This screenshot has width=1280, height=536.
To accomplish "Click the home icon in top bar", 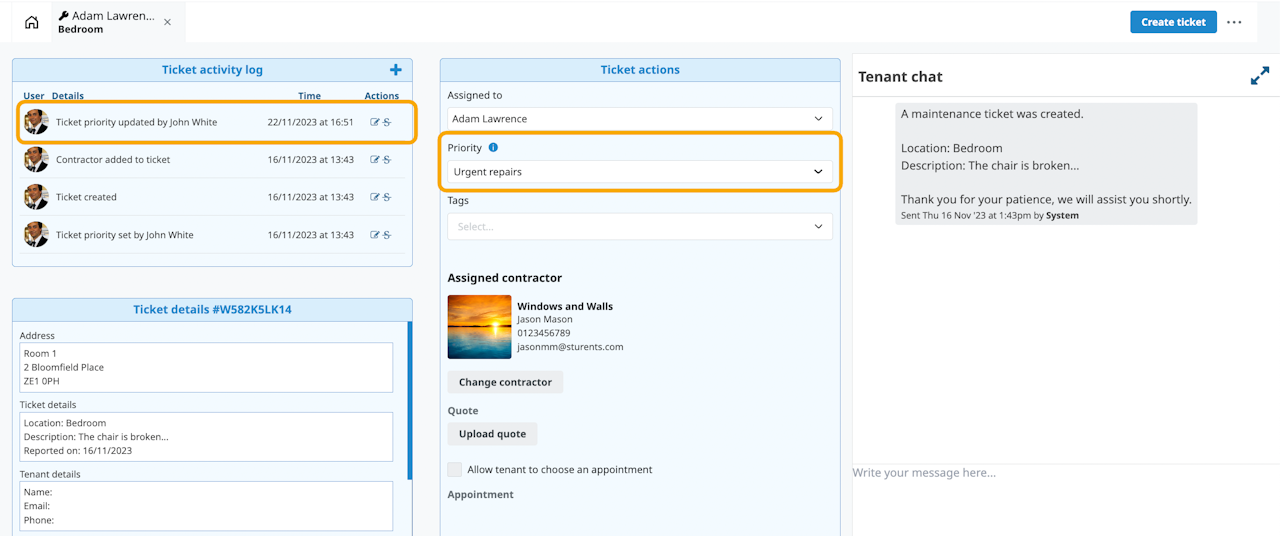I will click(x=32, y=22).
